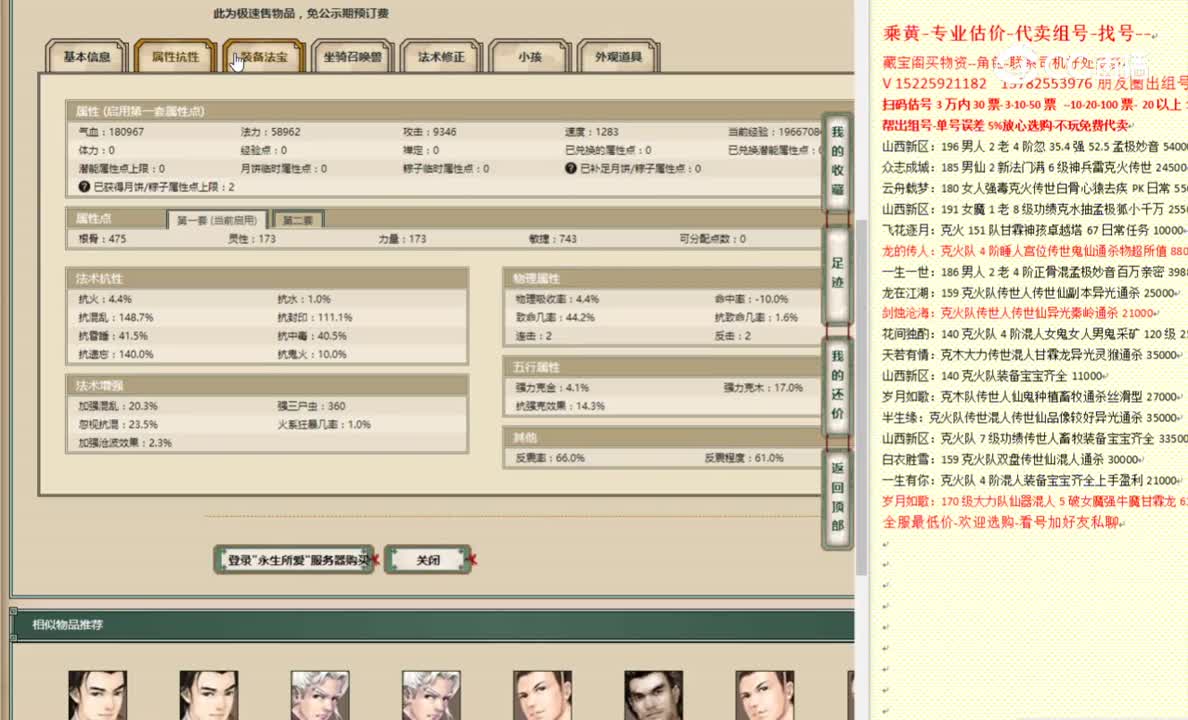This screenshot has width=1188, height=720.
Task: Click the 抗致命几率：1.6% entry
Action: [x=756, y=318]
